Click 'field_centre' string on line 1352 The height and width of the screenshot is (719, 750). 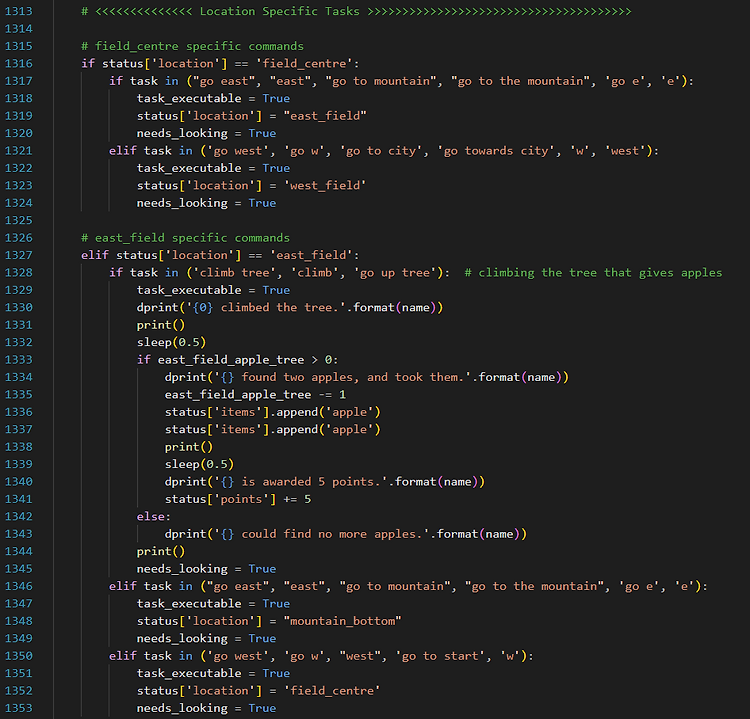pyautogui.click(x=332, y=690)
